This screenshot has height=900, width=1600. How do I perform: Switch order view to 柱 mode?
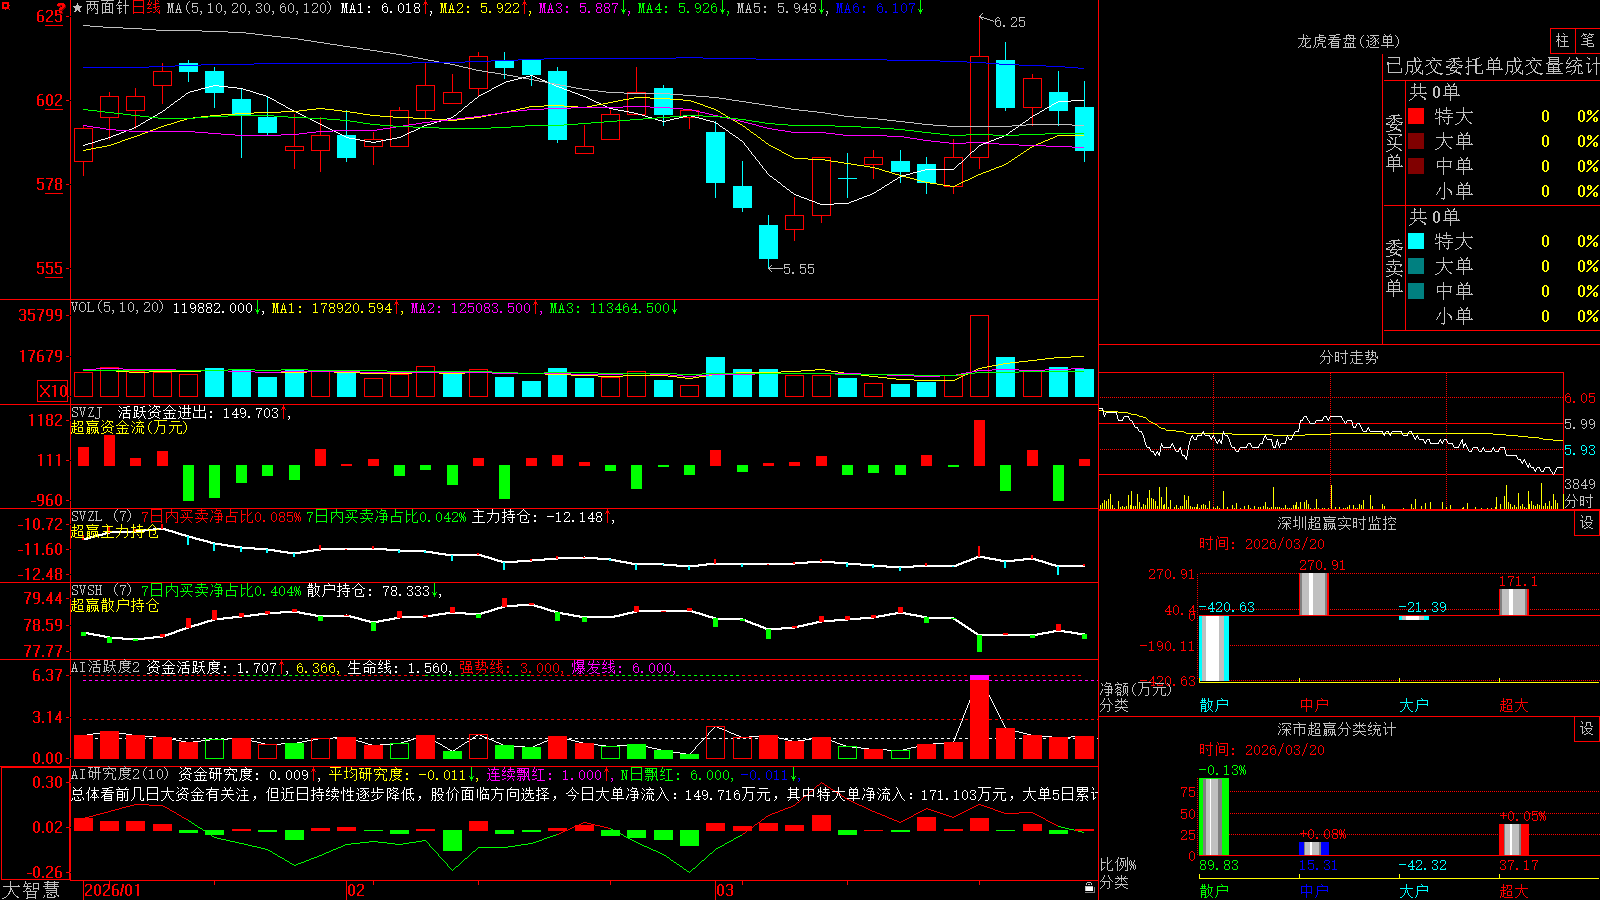click(x=1562, y=40)
